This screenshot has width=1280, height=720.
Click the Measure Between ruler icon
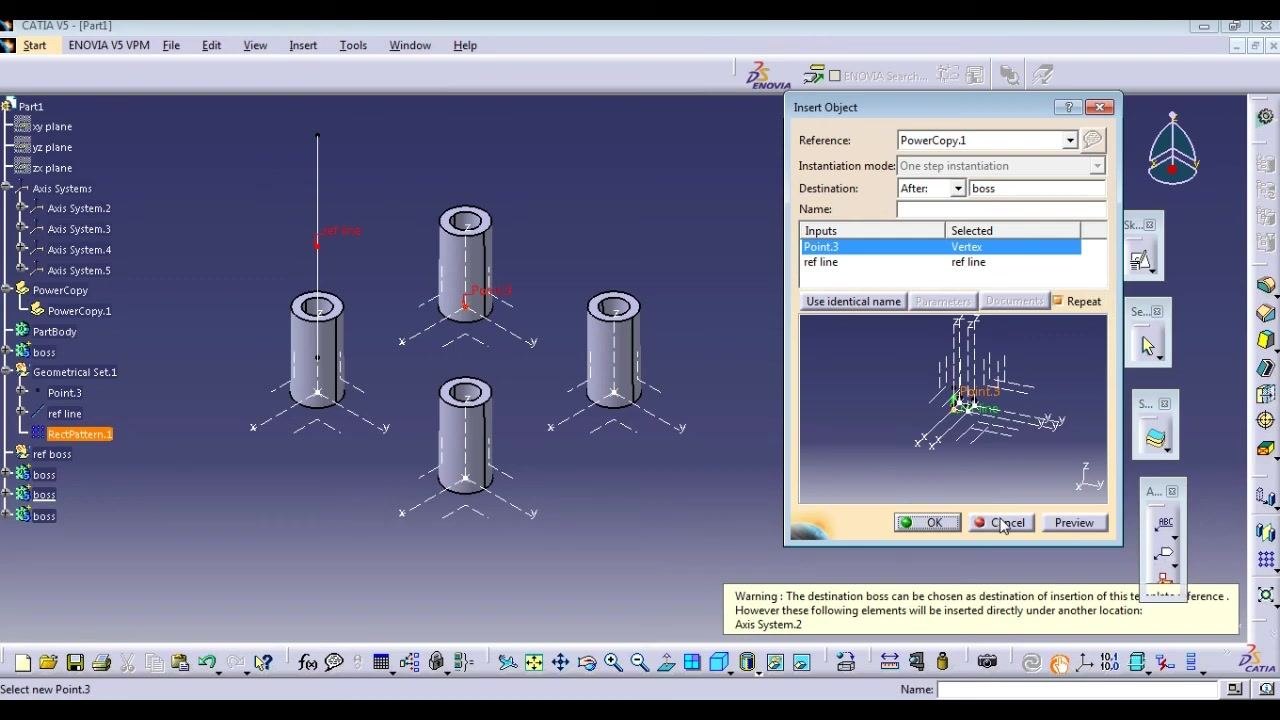[x=889, y=662]
